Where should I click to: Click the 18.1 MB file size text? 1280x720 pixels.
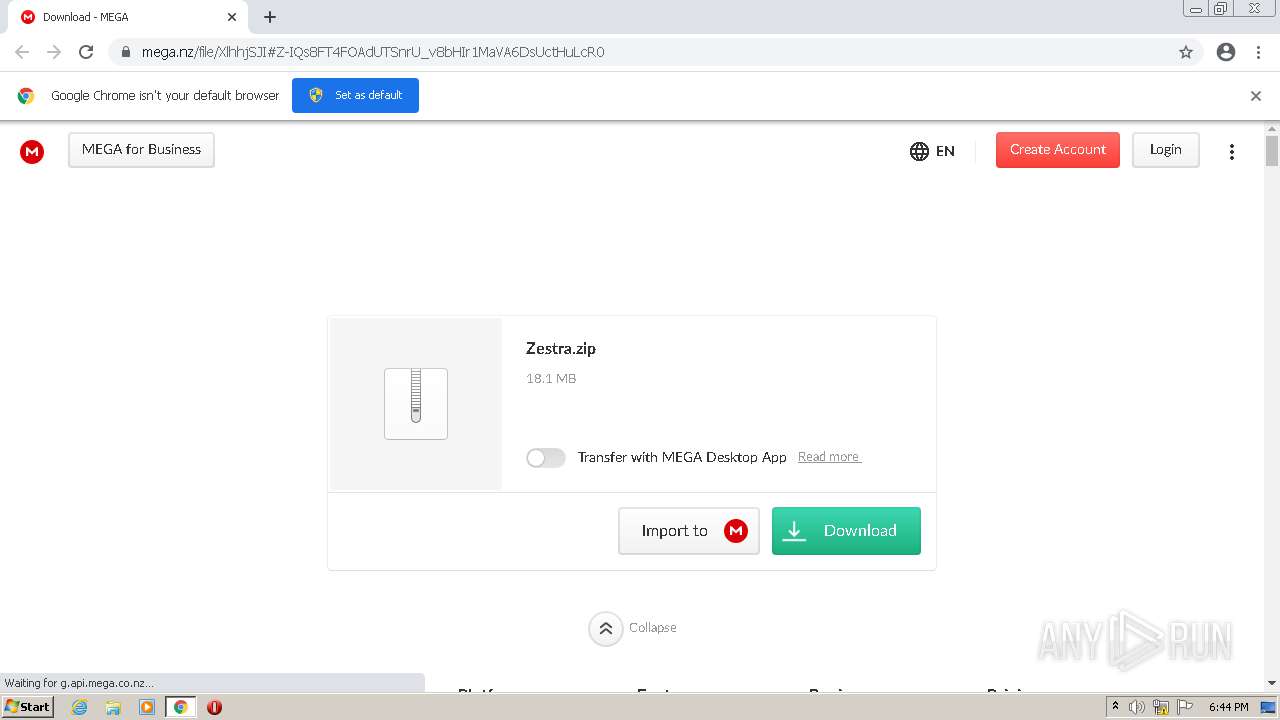[551, 379]
